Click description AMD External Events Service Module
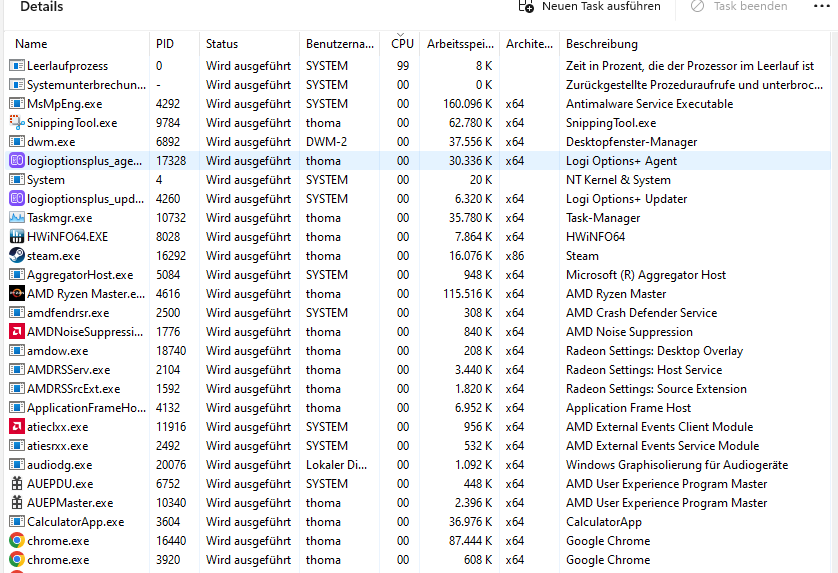This screenshot has height=573, width=838. pyautogui.click(x=662, y=446)
